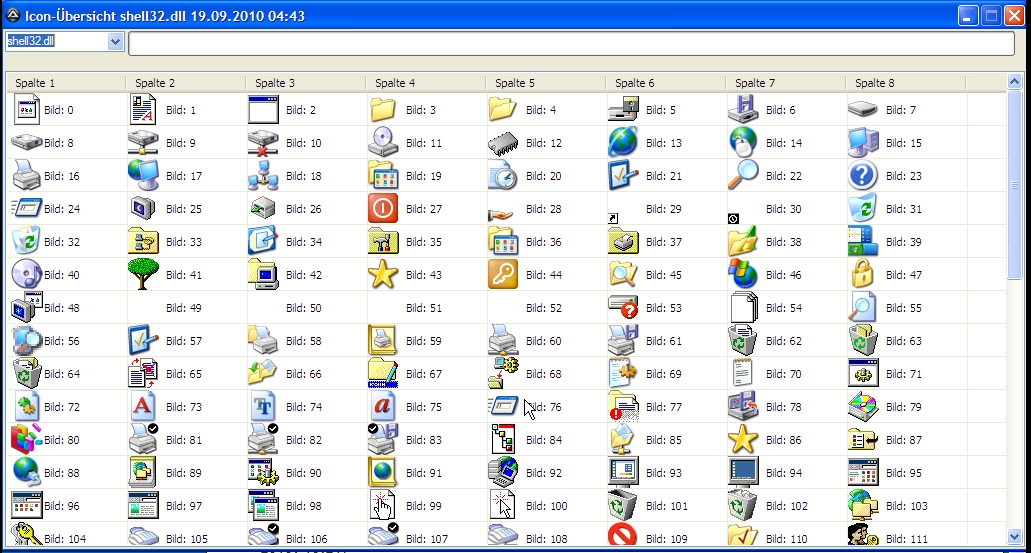Click the empty text field beside the dropdown
Viewport: 1031px width, 553px height.
(570, 43)
